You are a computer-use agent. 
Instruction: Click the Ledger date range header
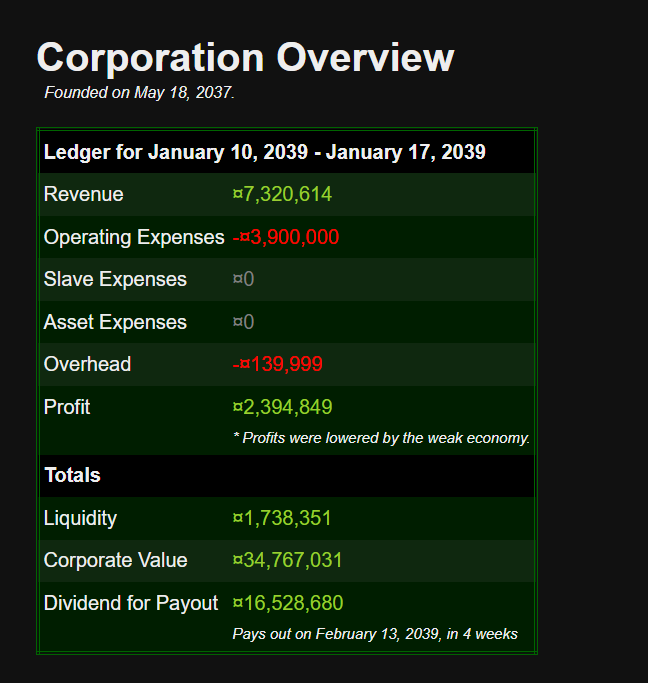(264, 152)
